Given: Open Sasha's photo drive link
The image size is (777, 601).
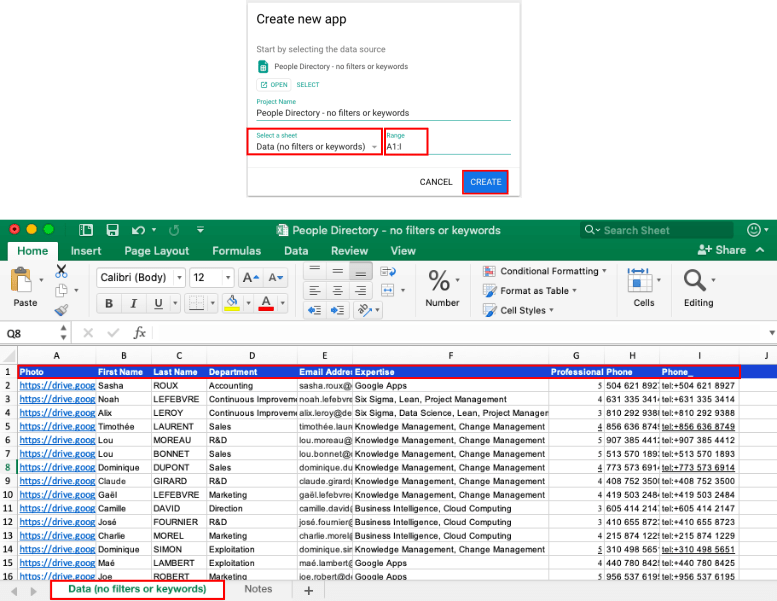Looking at the screenshot, I should (x=57, y=385).
